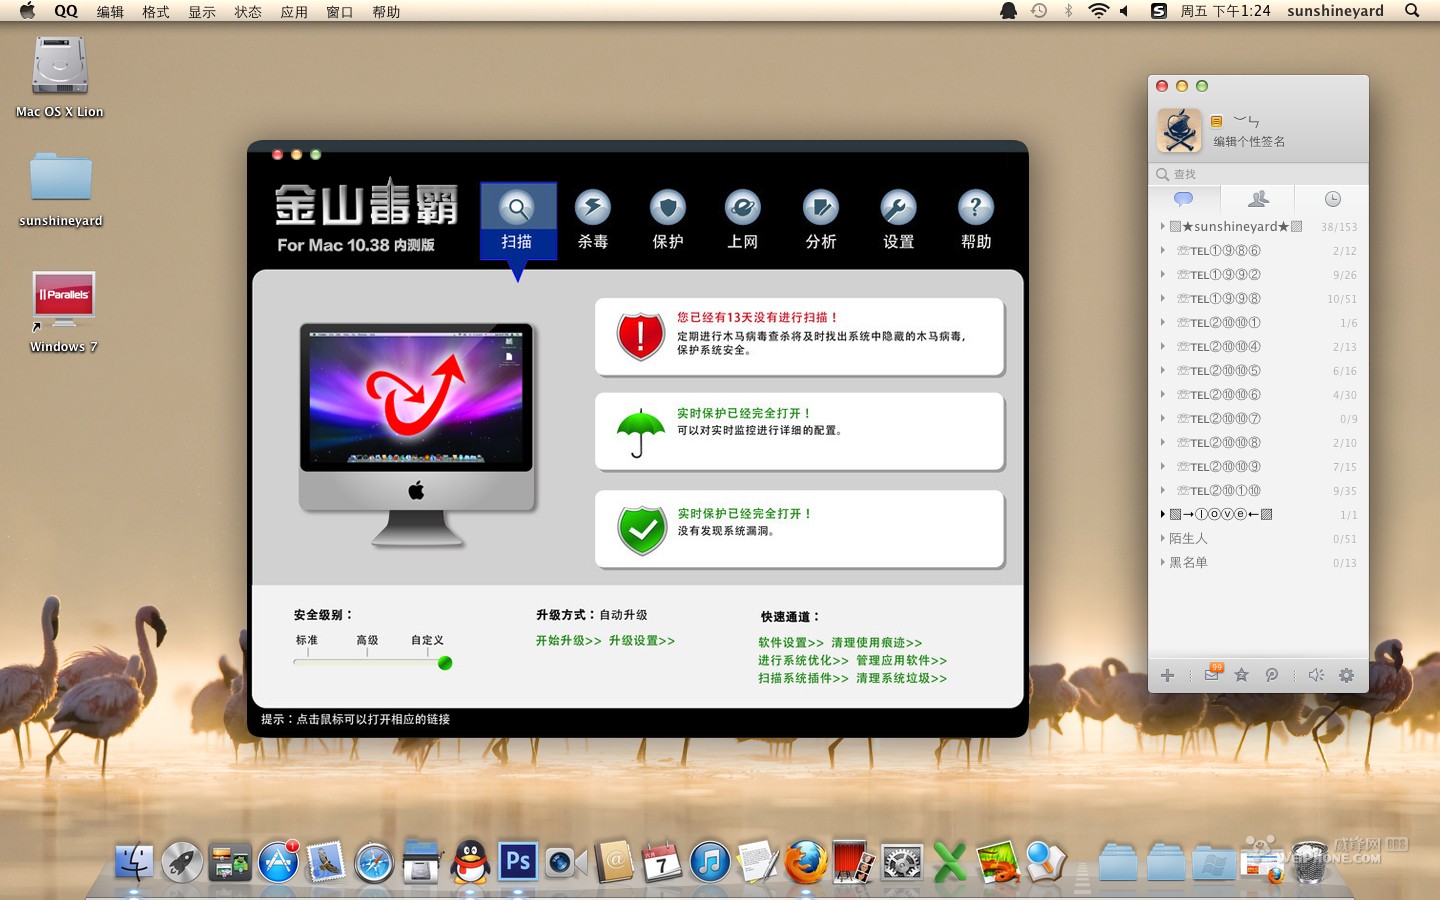
Task: Switch to the QQ contacts chat-bubble tab
Action: pyautogui.click(x=1184, y=198)
